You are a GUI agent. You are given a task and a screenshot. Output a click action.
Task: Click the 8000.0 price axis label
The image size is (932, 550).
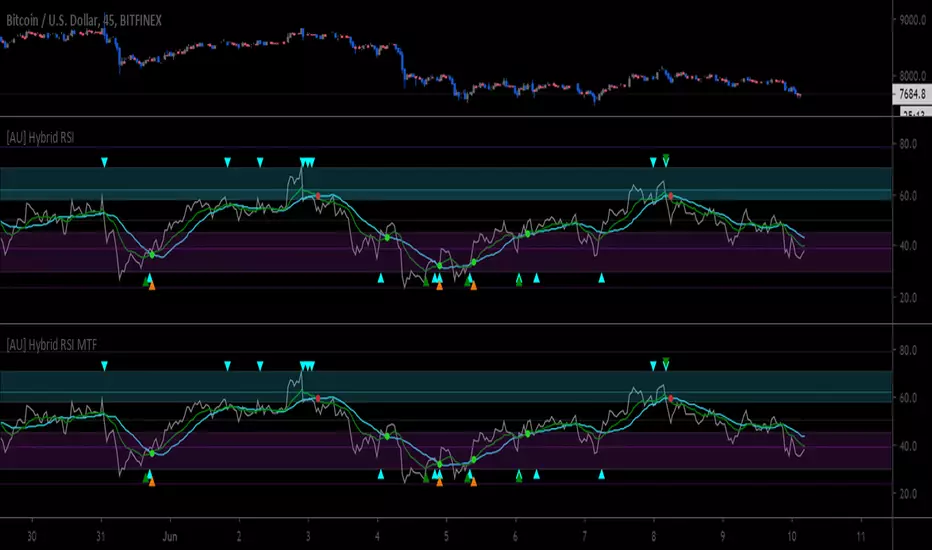click(911, 76)
